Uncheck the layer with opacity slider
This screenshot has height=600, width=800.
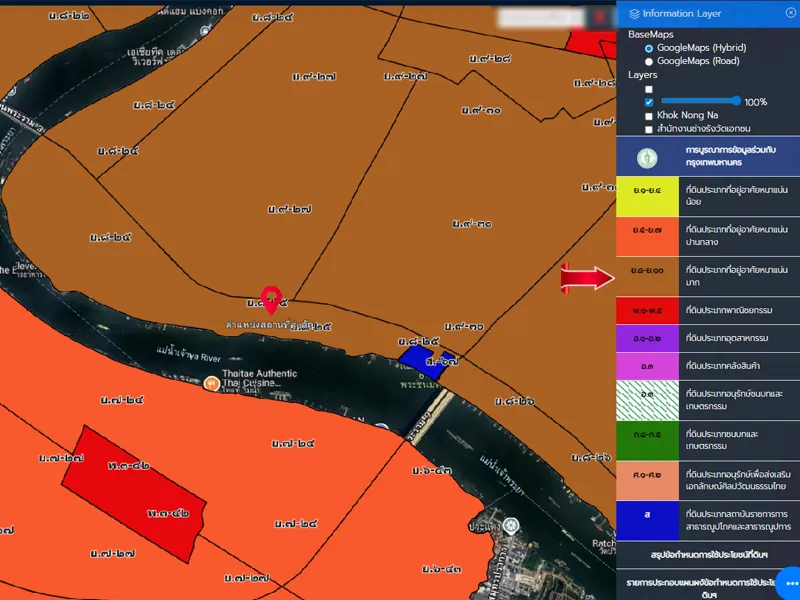[x=649, y=102]
